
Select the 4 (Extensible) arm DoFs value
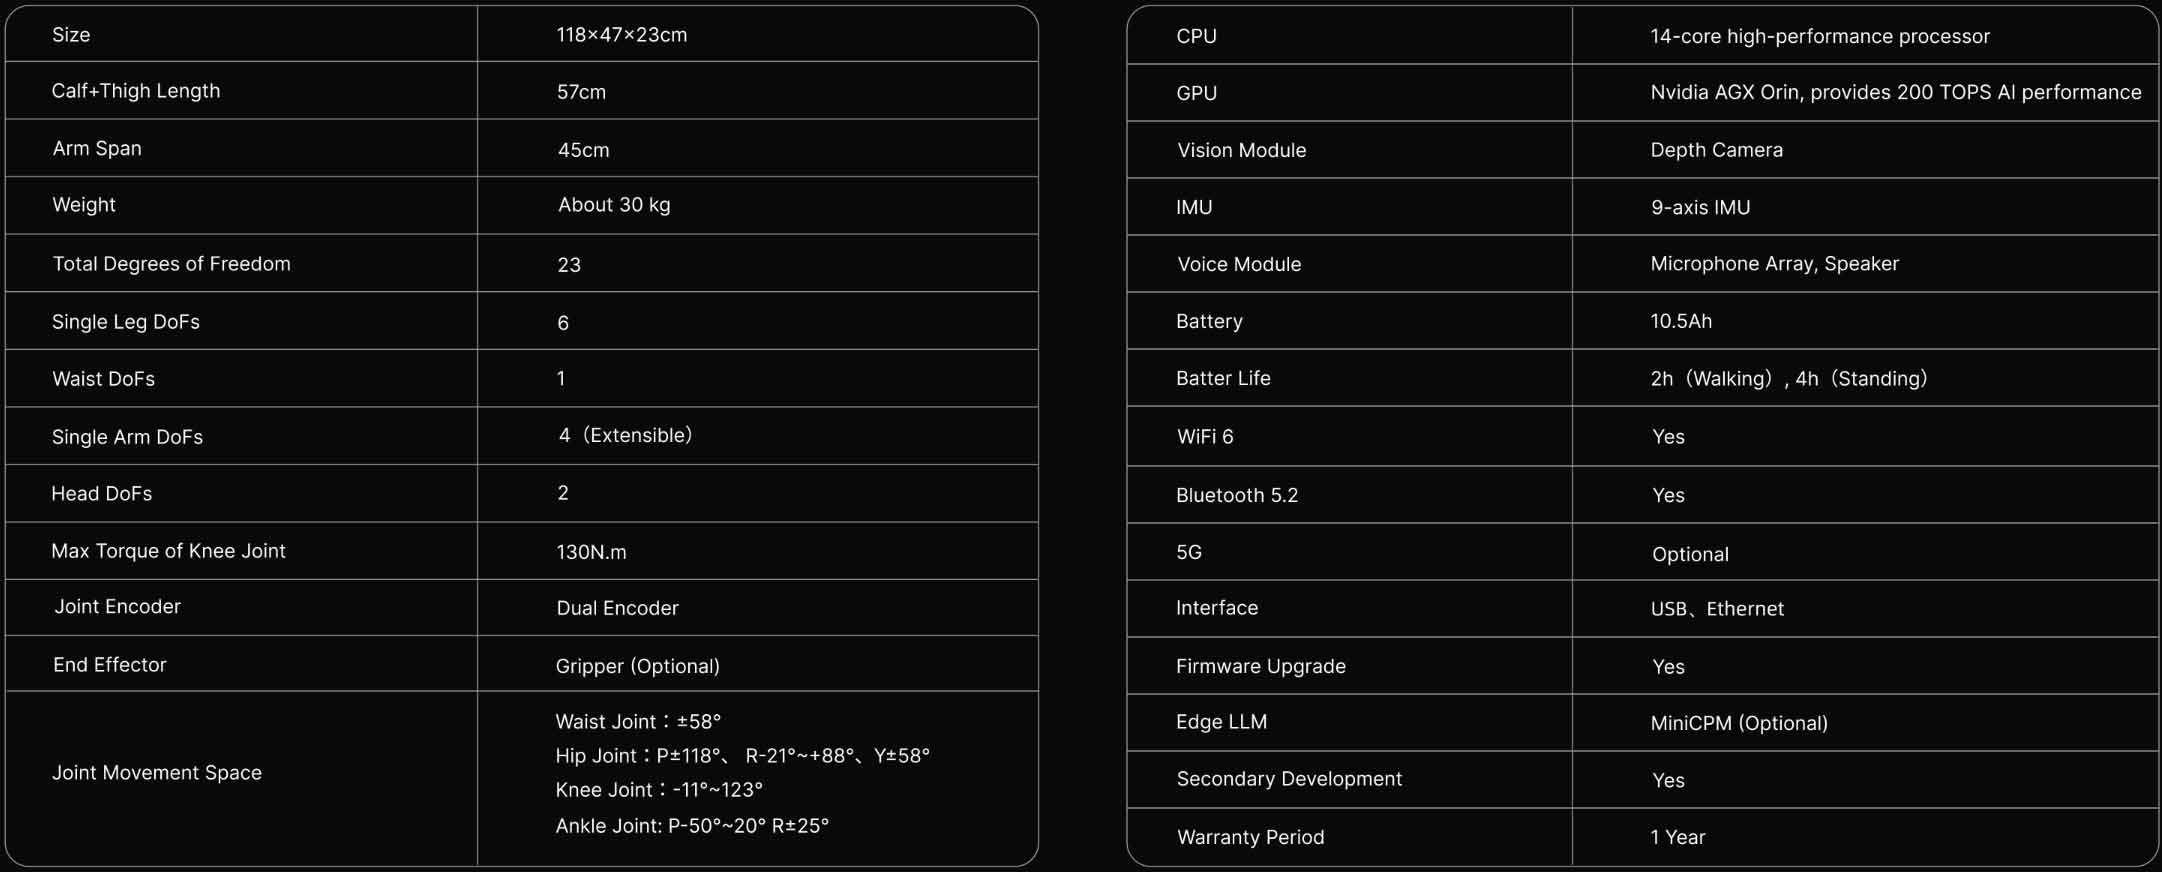coord(625,436)
